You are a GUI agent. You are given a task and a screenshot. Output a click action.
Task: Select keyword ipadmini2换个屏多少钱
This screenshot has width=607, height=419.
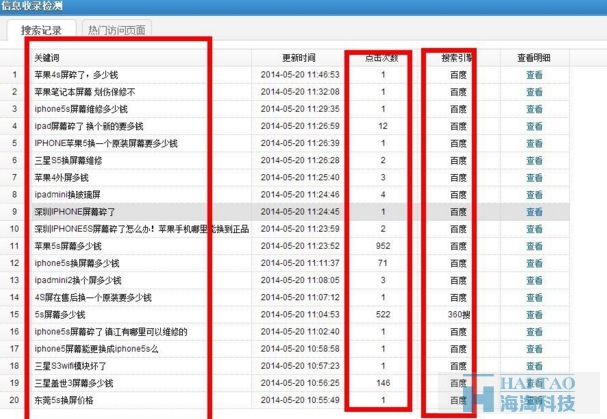[78, 280]
